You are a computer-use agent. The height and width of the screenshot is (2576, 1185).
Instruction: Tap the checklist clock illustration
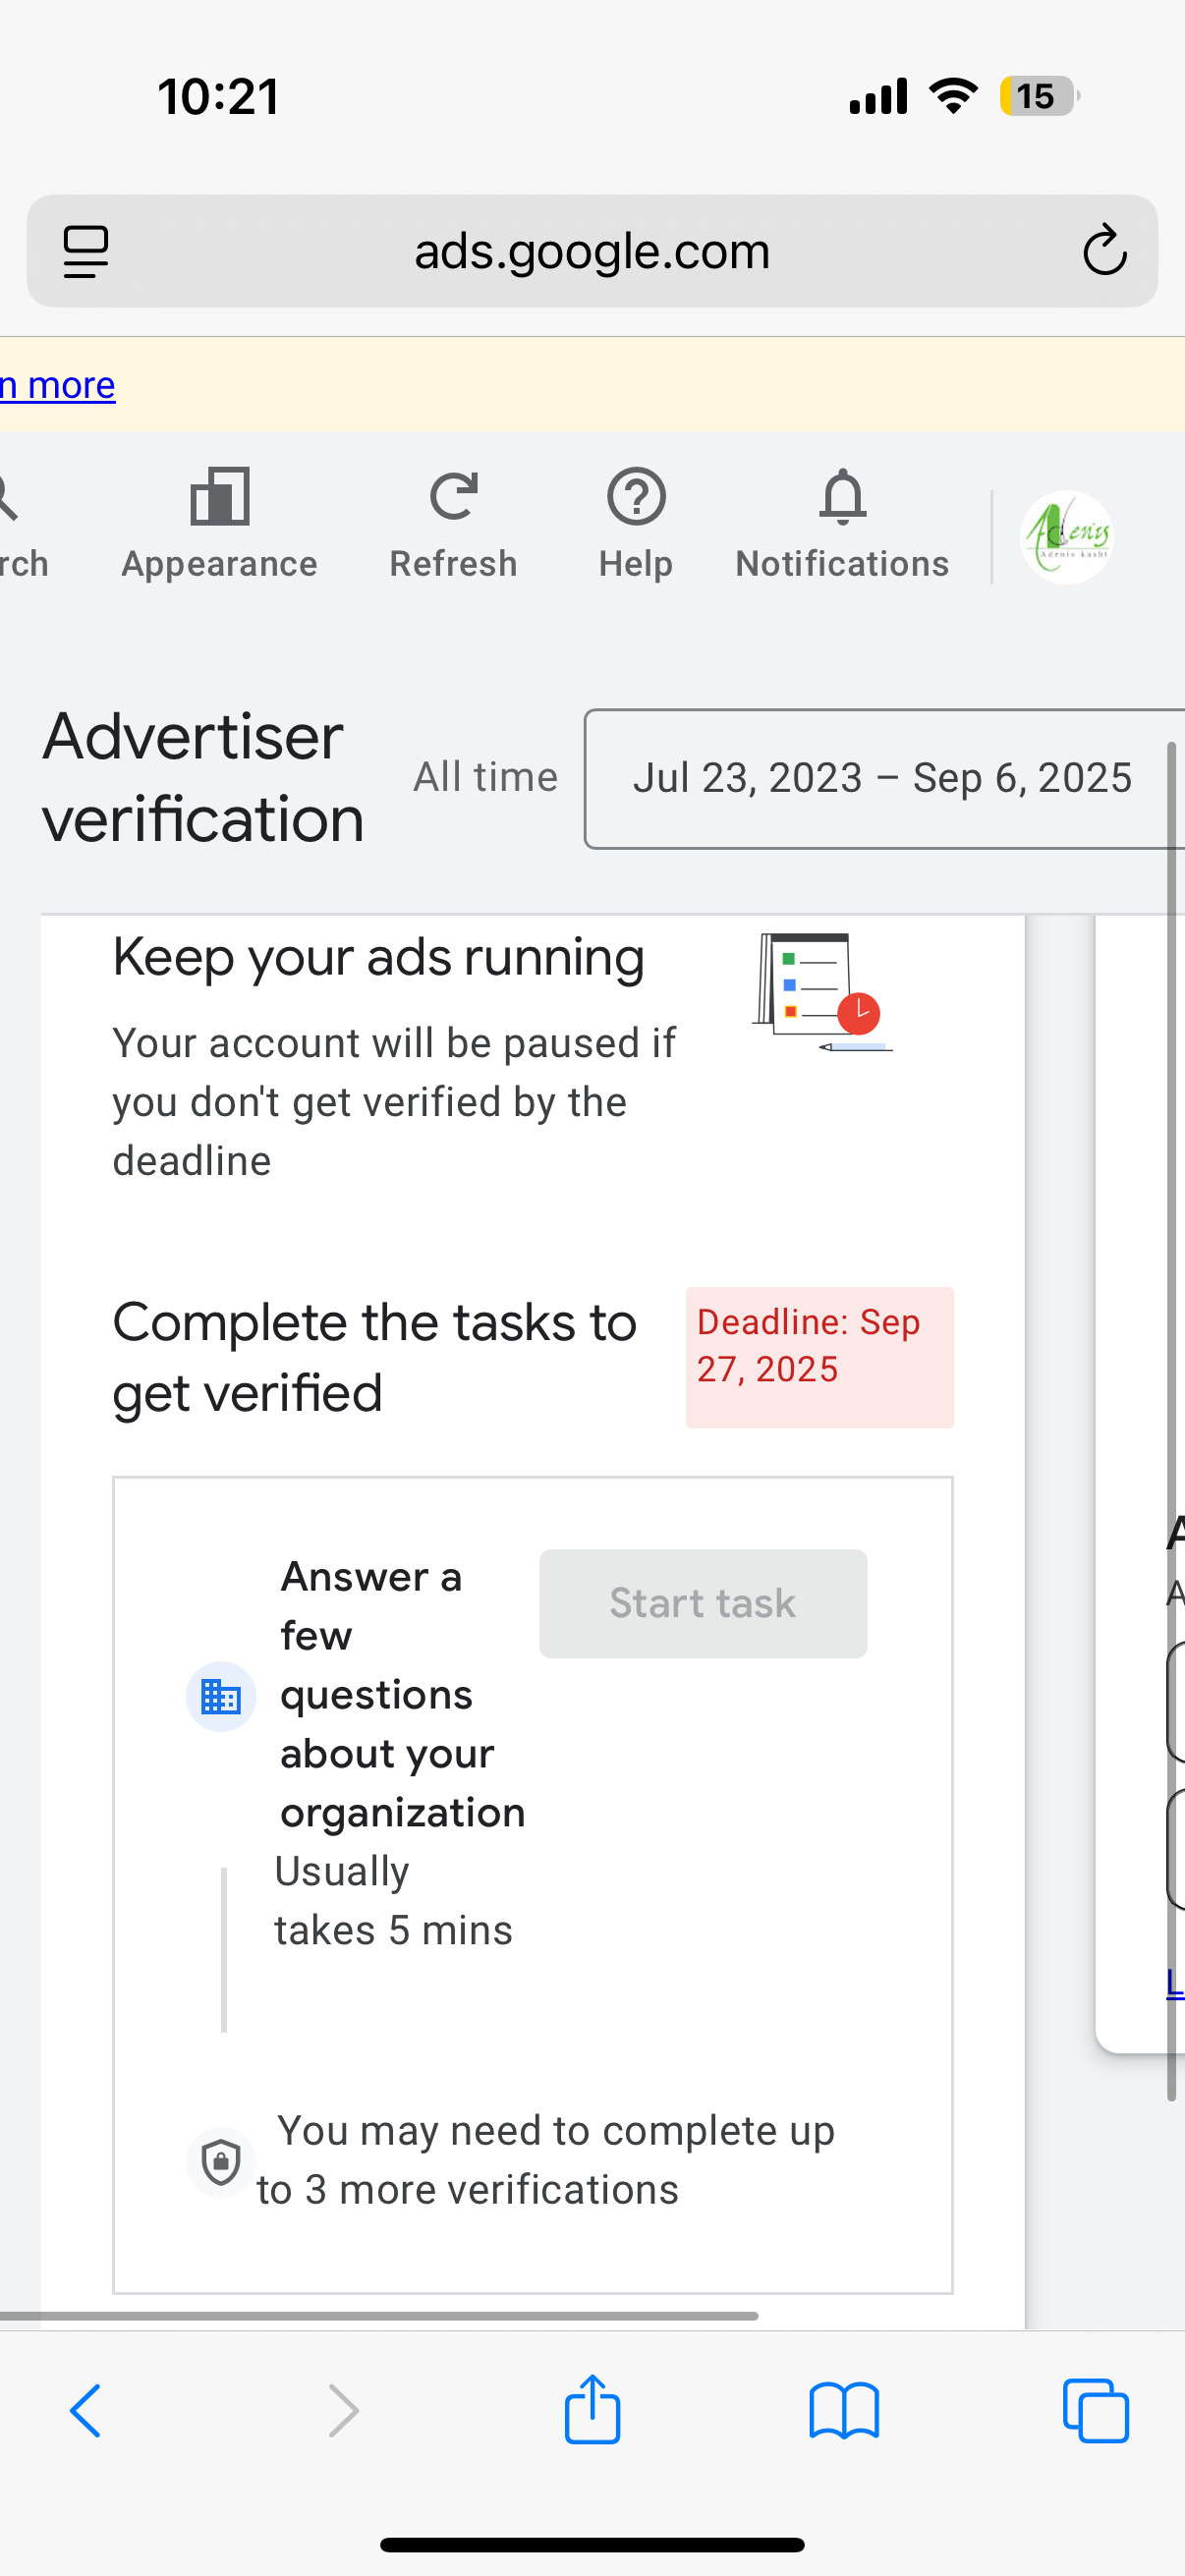coord(822,992)
